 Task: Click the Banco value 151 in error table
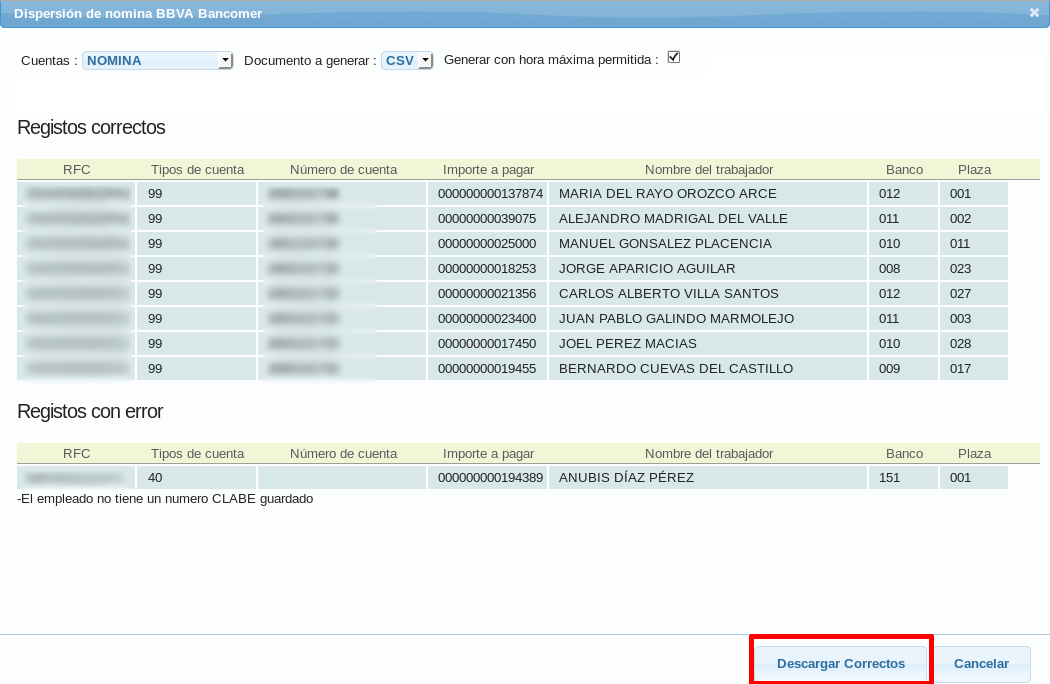pyautogui.click(x=890, y=477)
